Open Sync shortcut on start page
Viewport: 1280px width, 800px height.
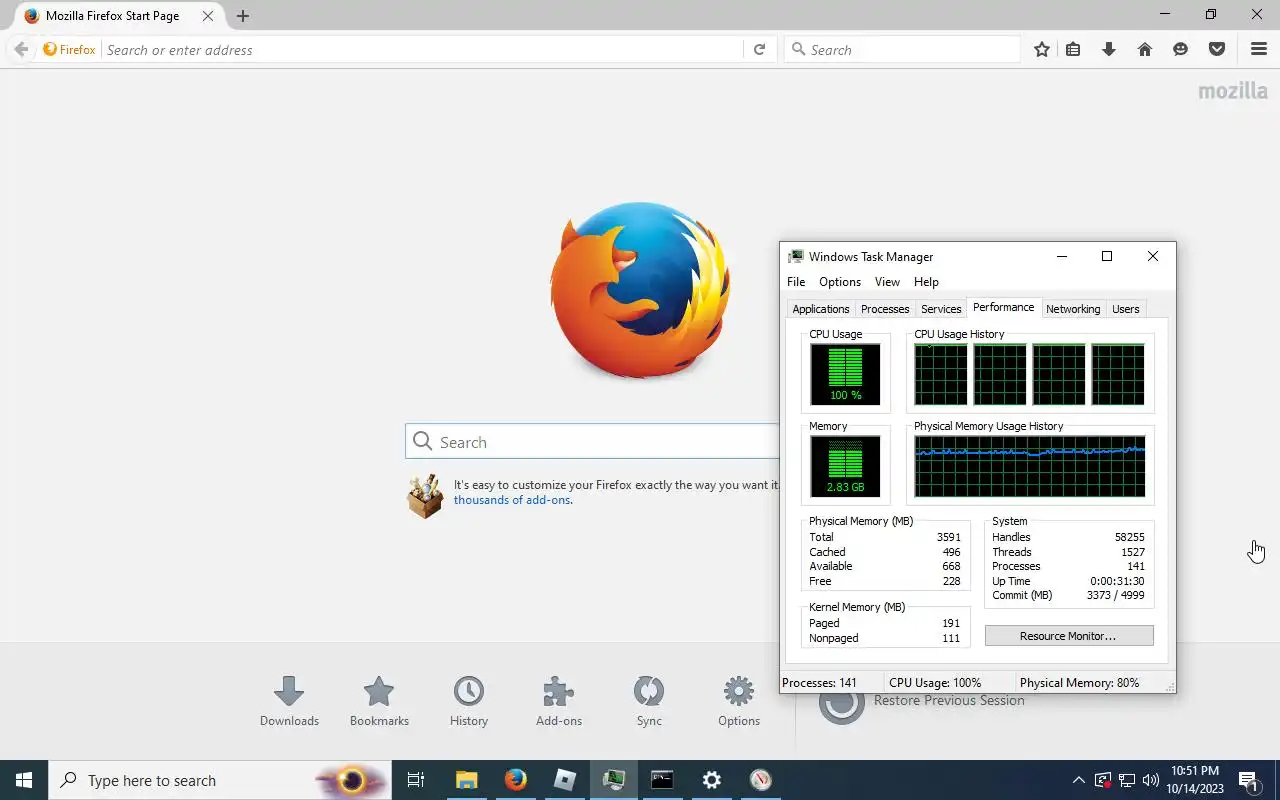[649, 701]
